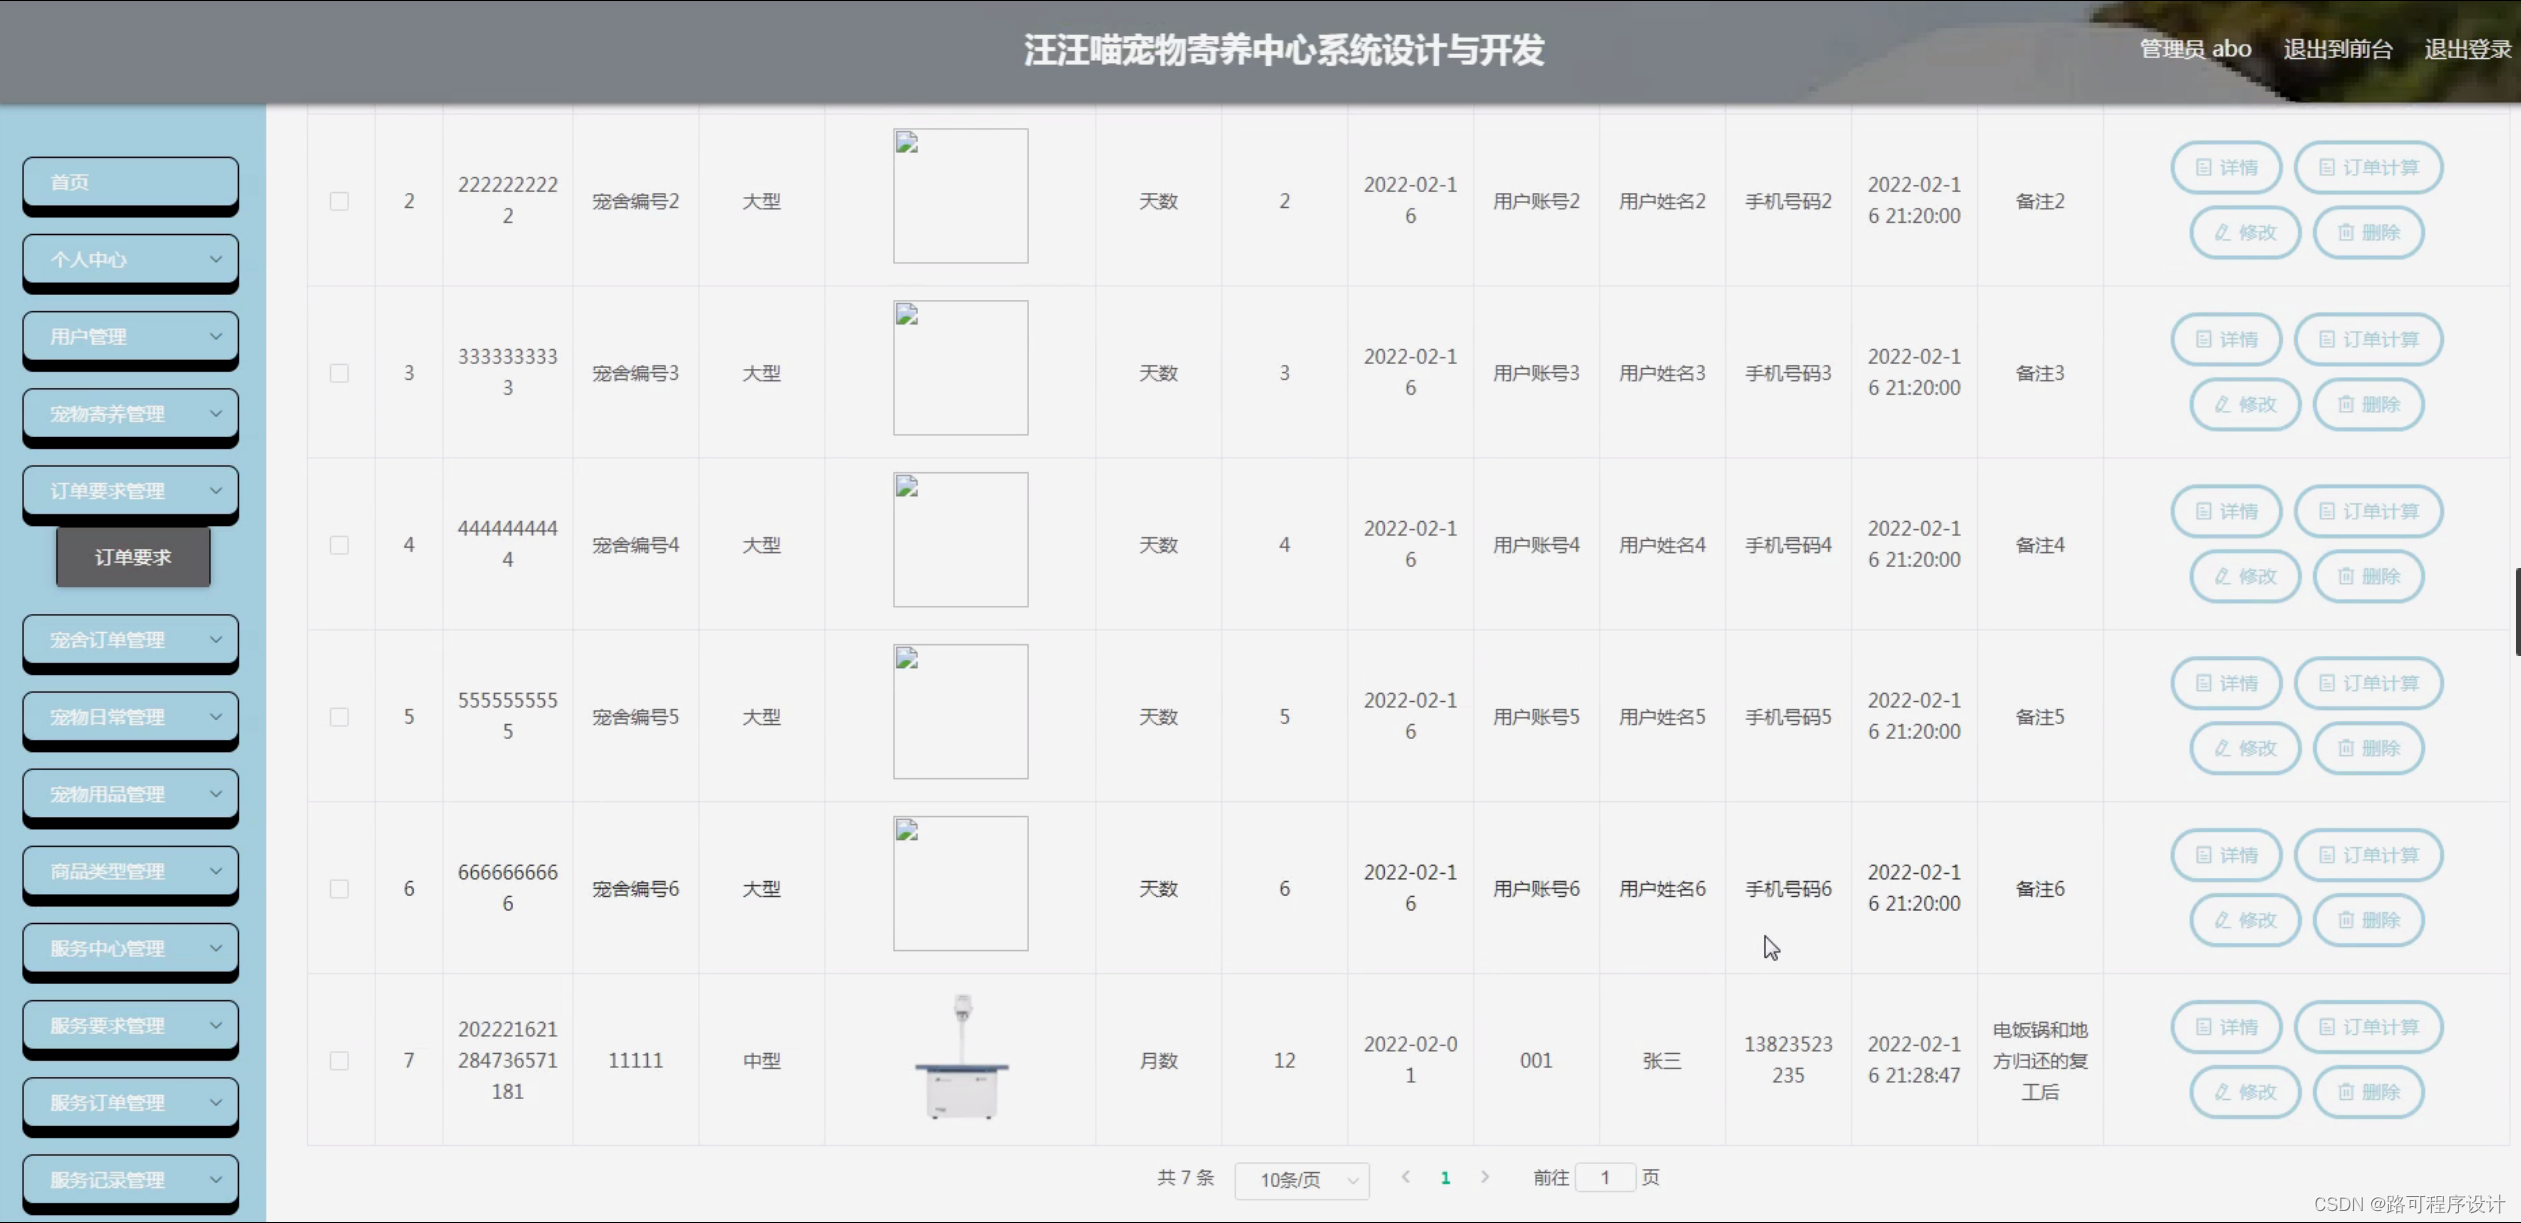Click the page number input field
The image size is (2521, 1223).
pyautogui.click(x=1605, y=1177)
